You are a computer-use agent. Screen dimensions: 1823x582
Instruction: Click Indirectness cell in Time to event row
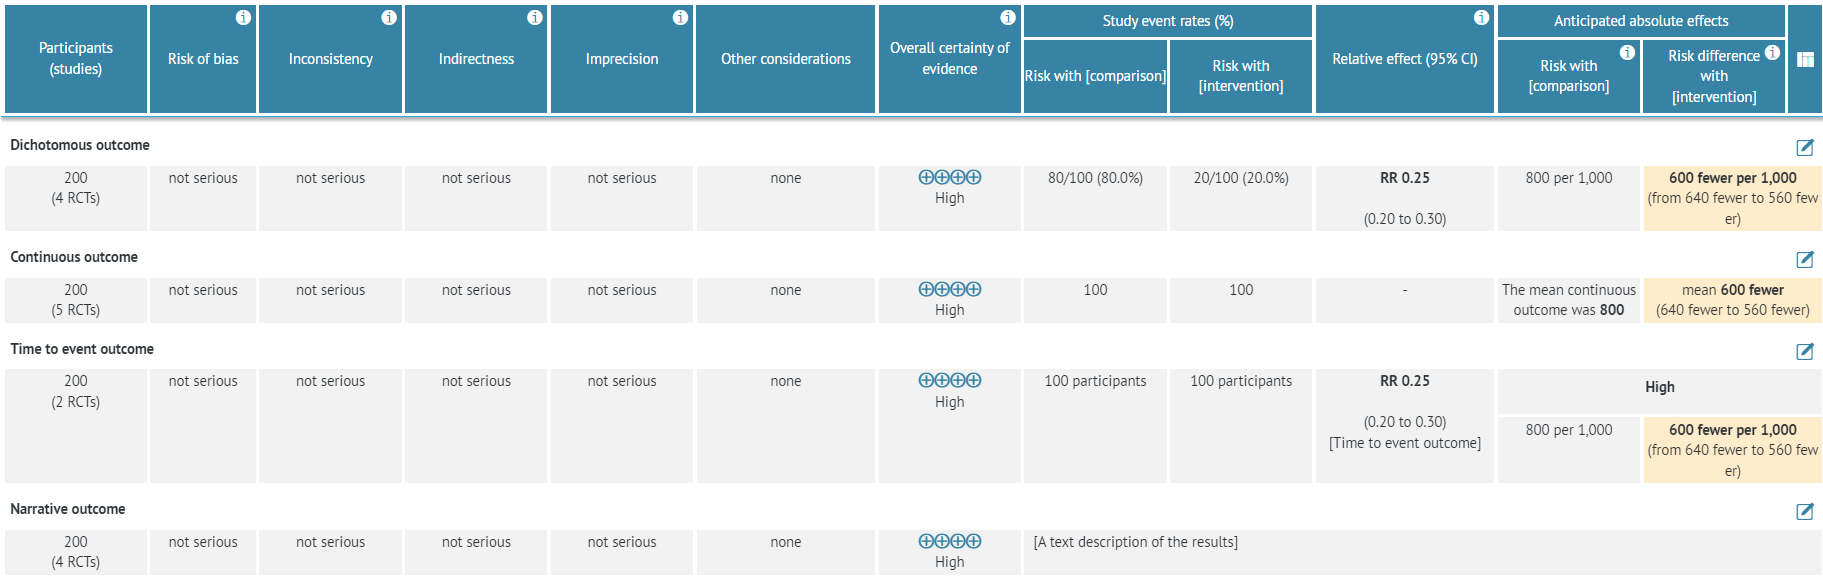476,426
